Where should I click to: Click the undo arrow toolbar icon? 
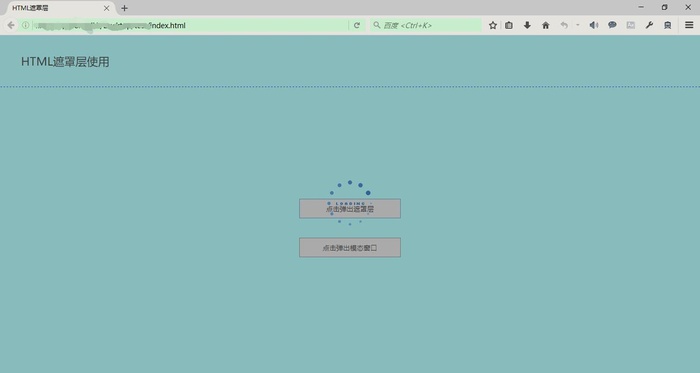pos(564,25)
